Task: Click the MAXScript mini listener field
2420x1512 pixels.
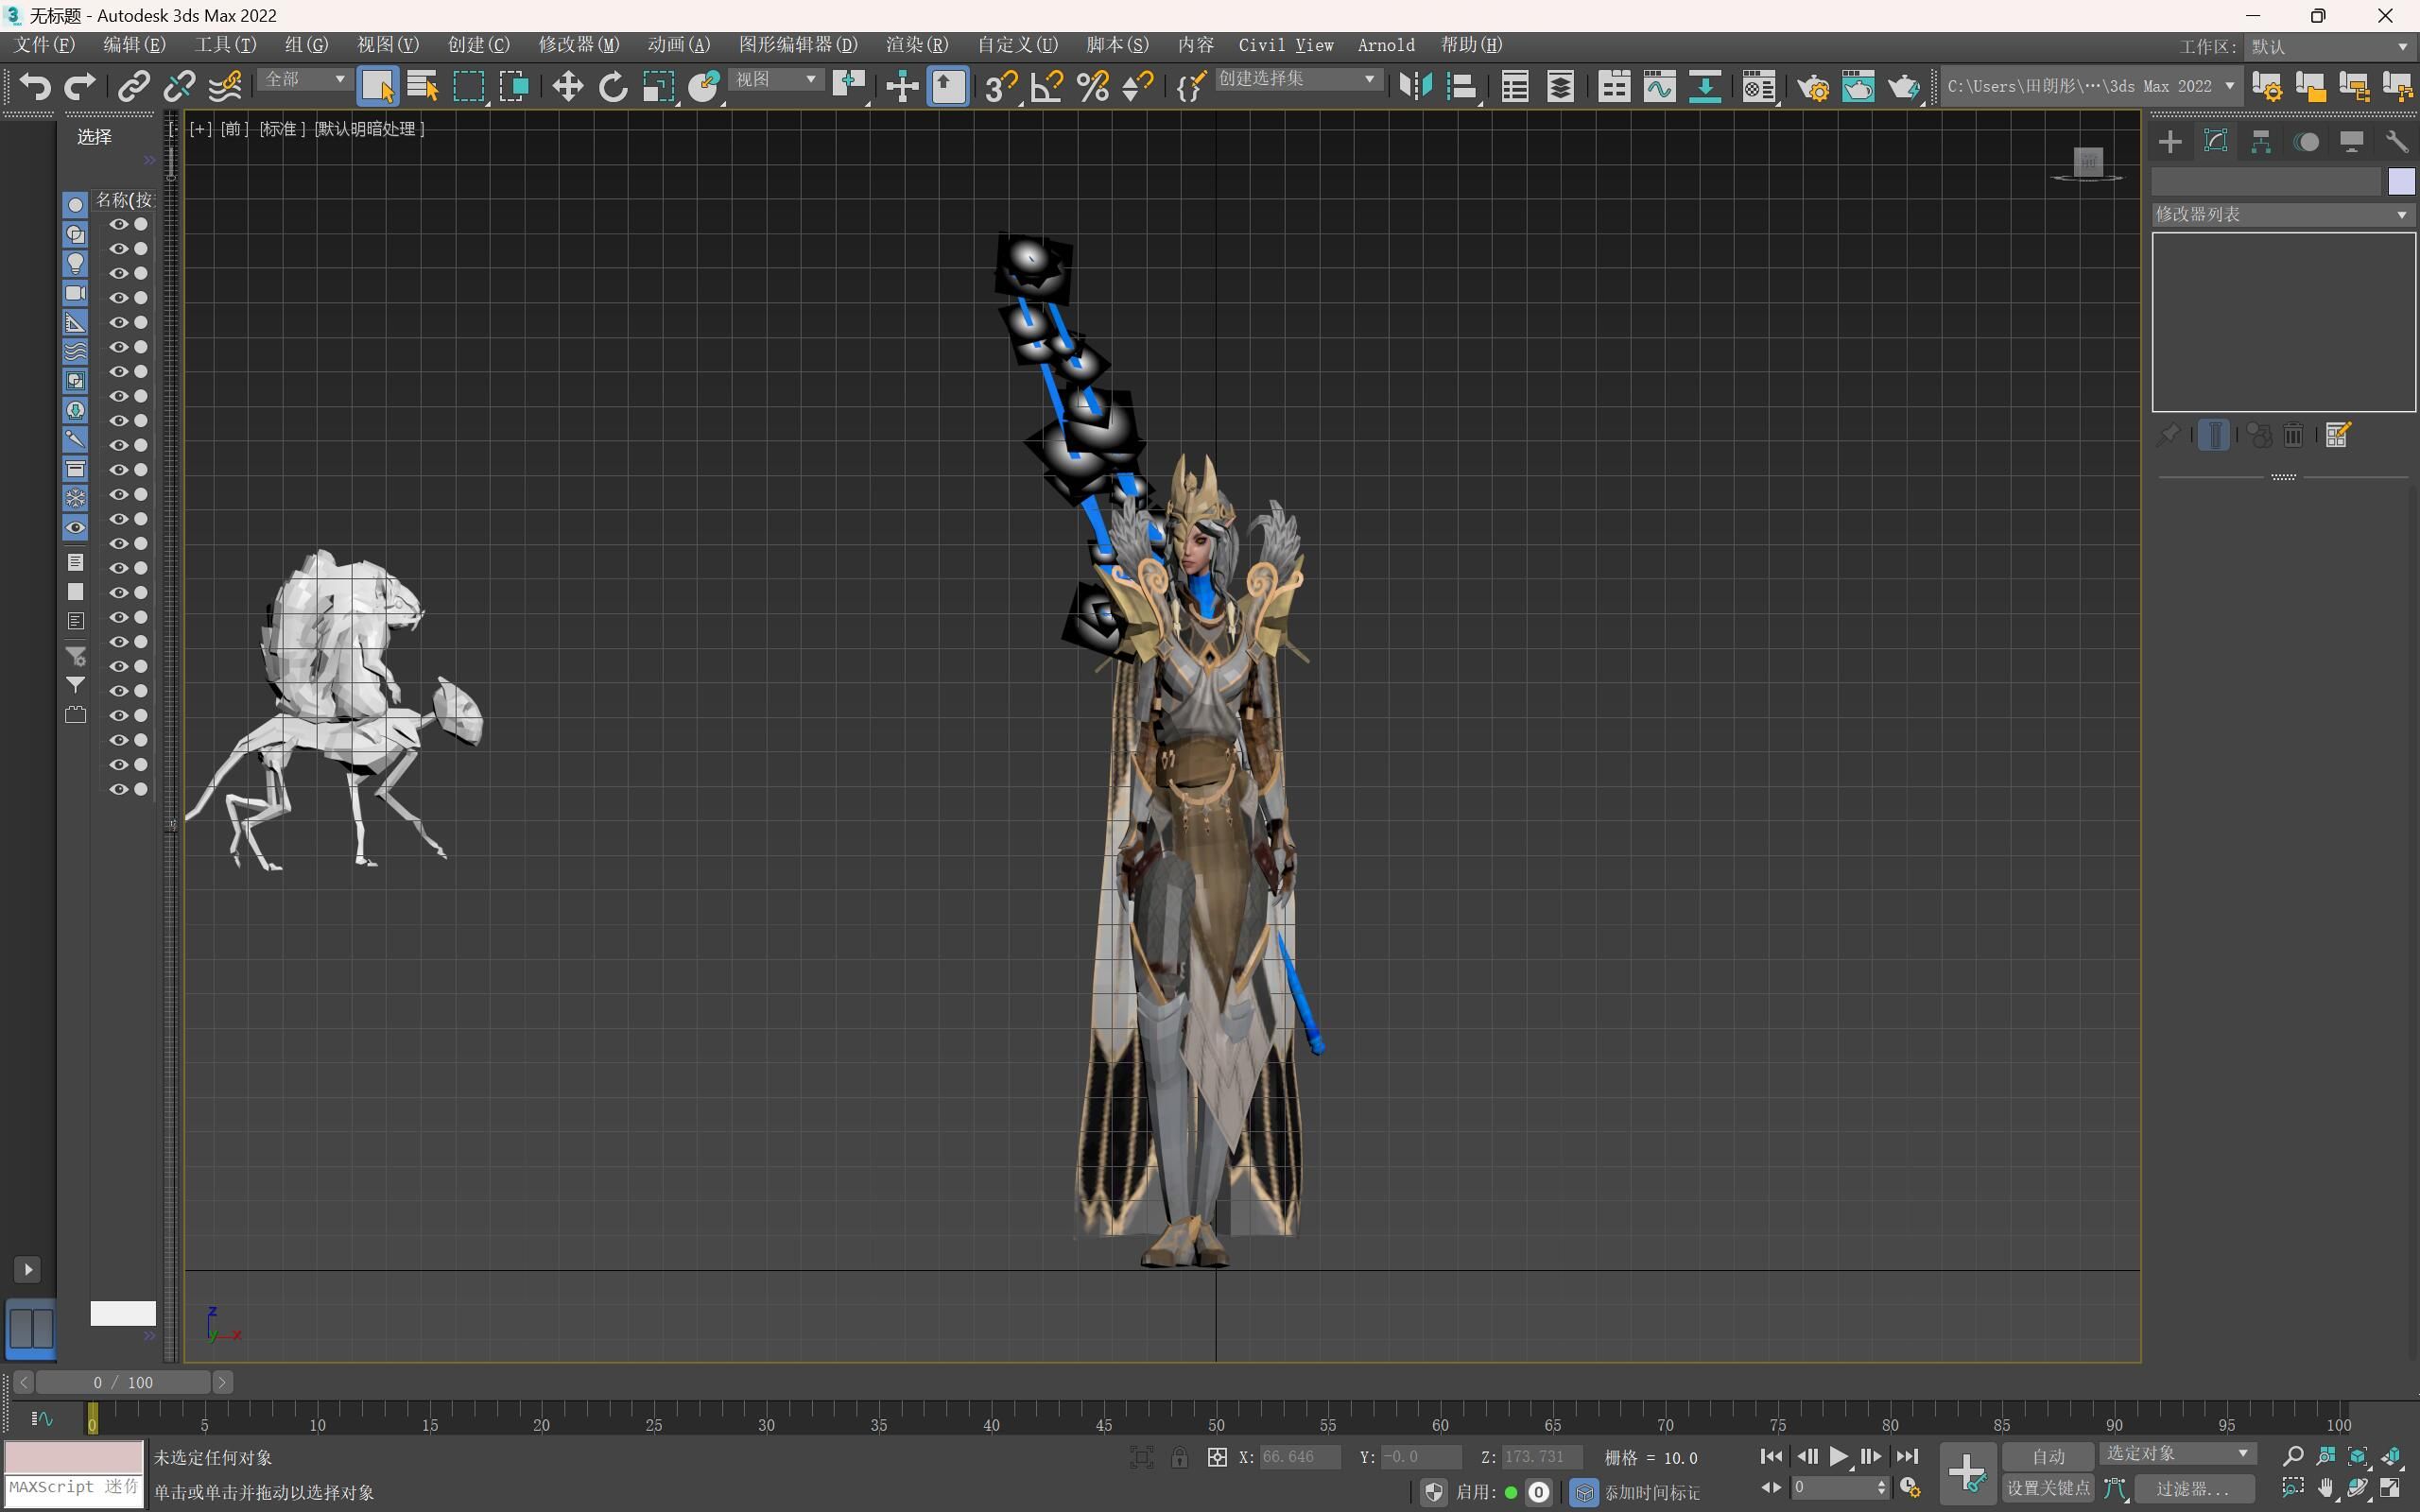Action: 74,1488
